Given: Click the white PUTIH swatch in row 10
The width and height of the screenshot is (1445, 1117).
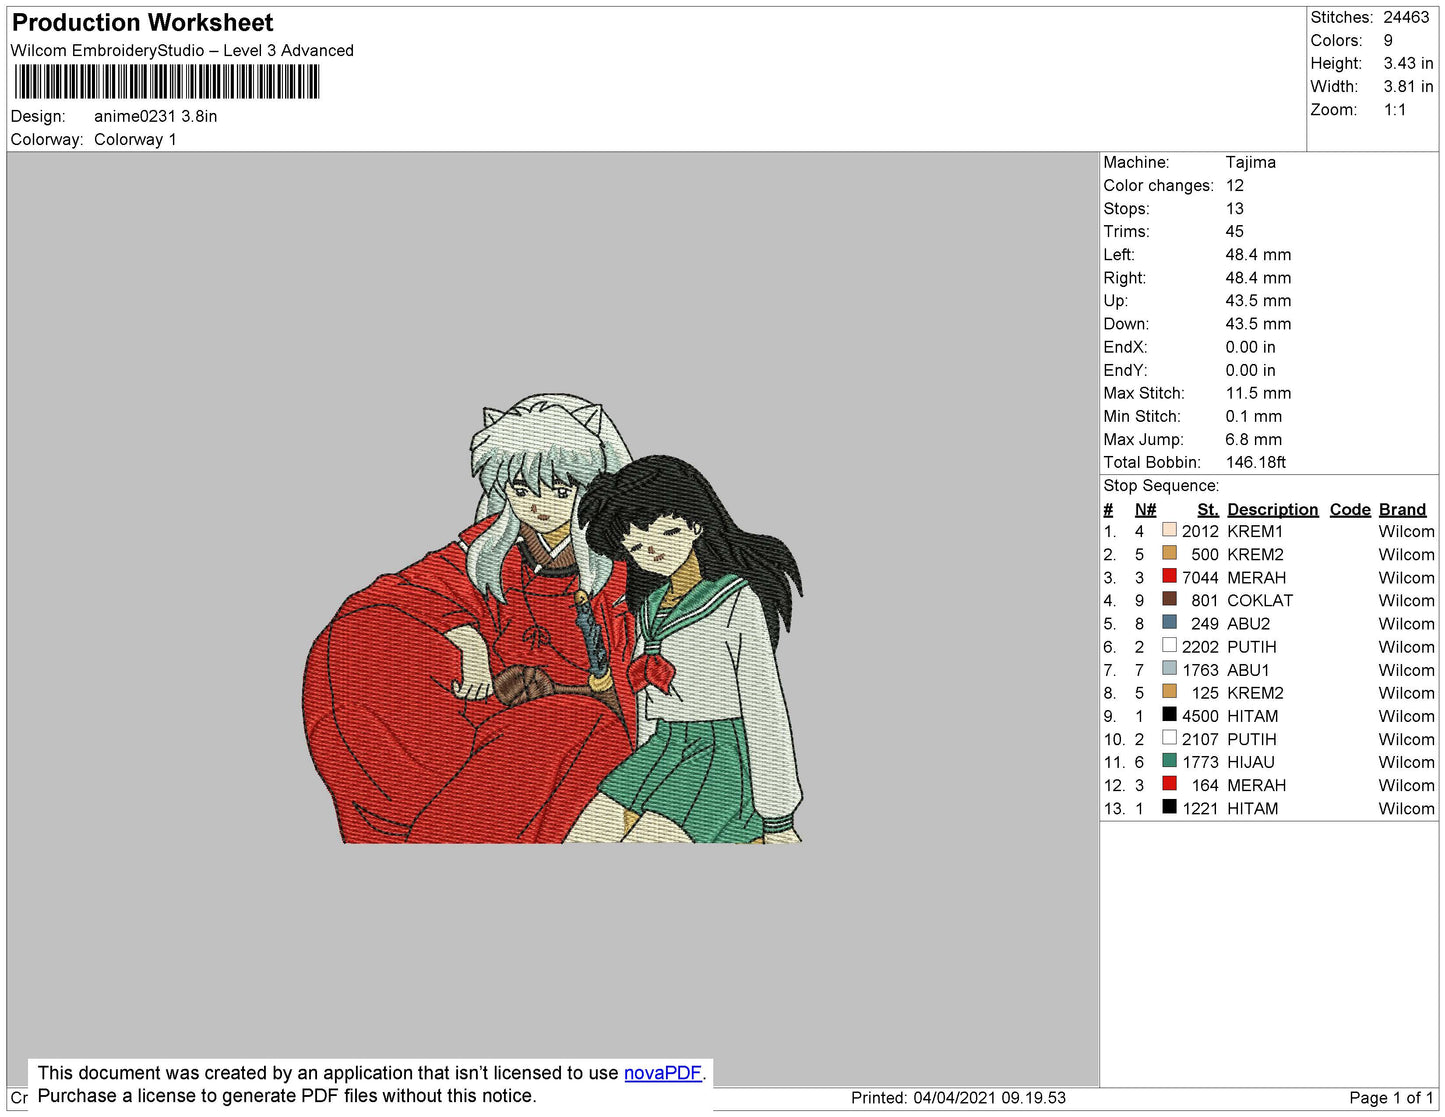Looking at the screenshot, I should [x=1169, y=737].
